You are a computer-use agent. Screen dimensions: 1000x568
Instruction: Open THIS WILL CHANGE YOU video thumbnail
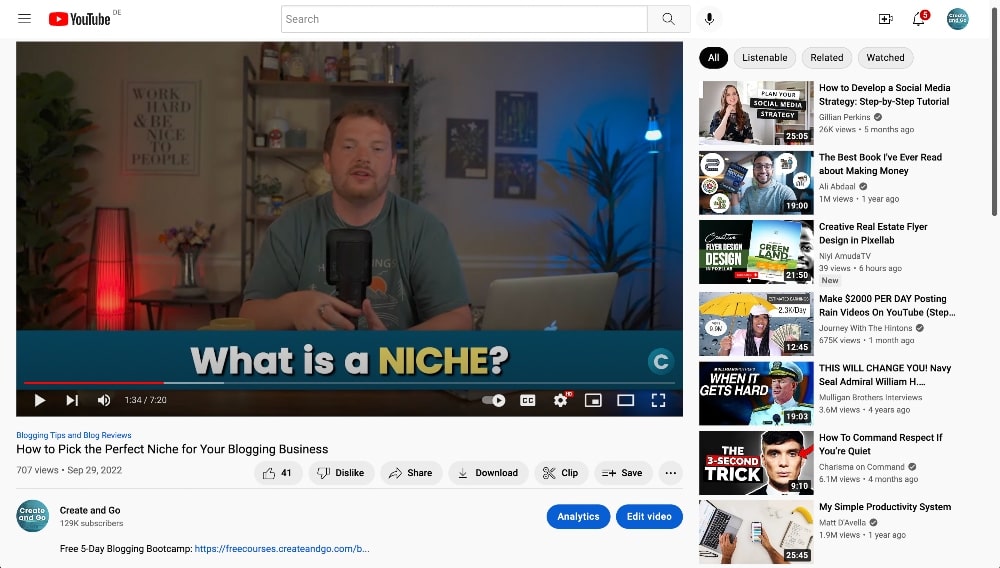756,393
